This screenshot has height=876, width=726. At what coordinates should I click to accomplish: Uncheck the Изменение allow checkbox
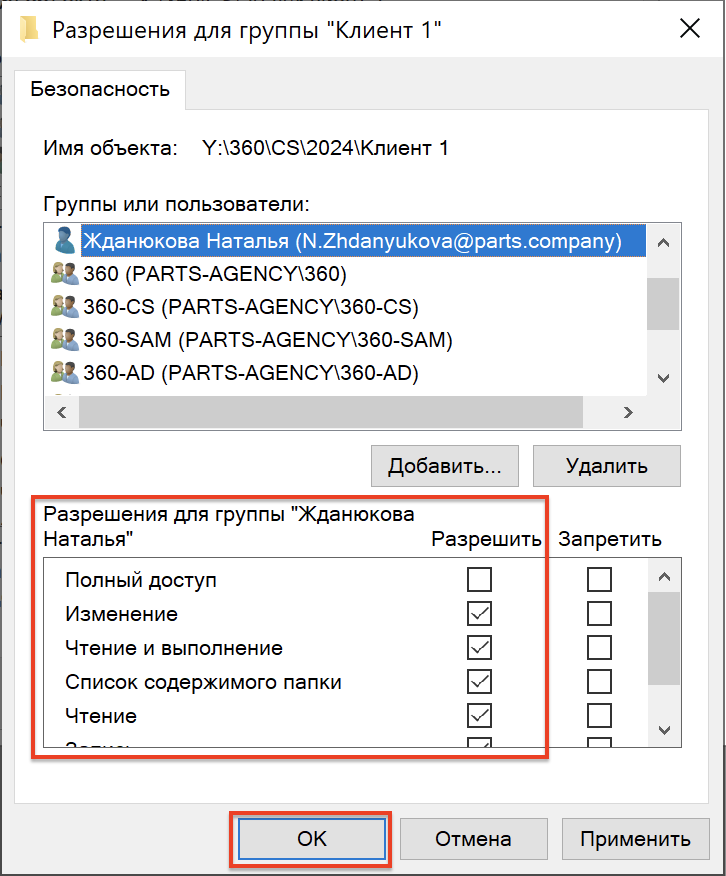[480, 614]
